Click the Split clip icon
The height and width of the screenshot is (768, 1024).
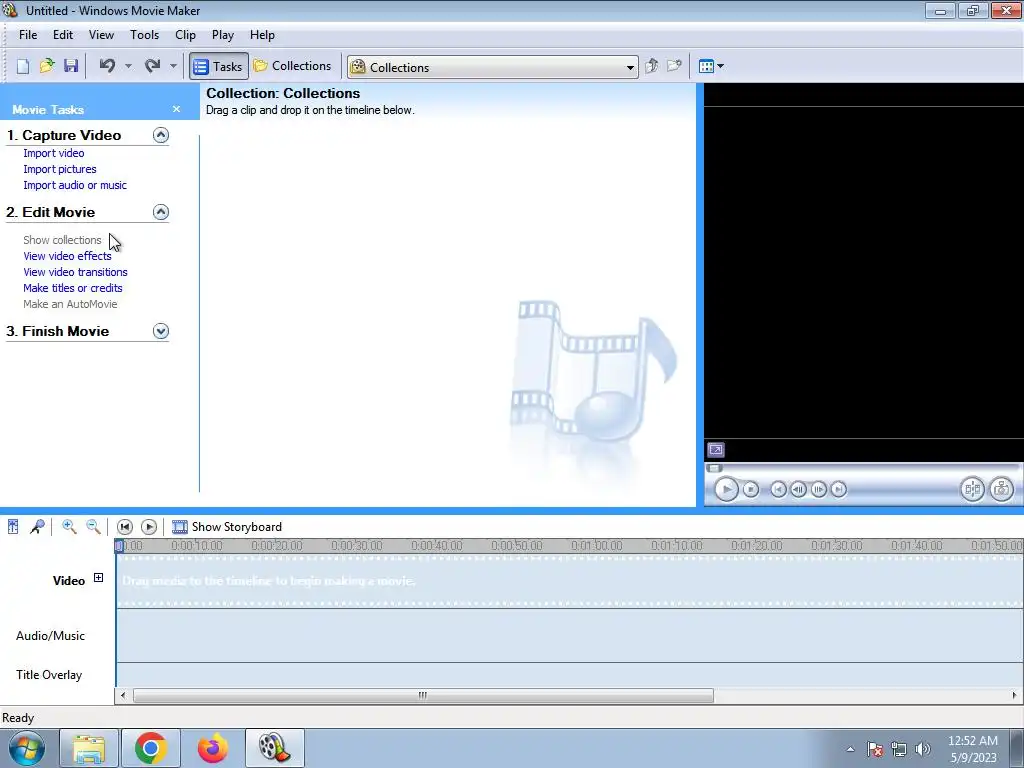(x=972, y=489)
